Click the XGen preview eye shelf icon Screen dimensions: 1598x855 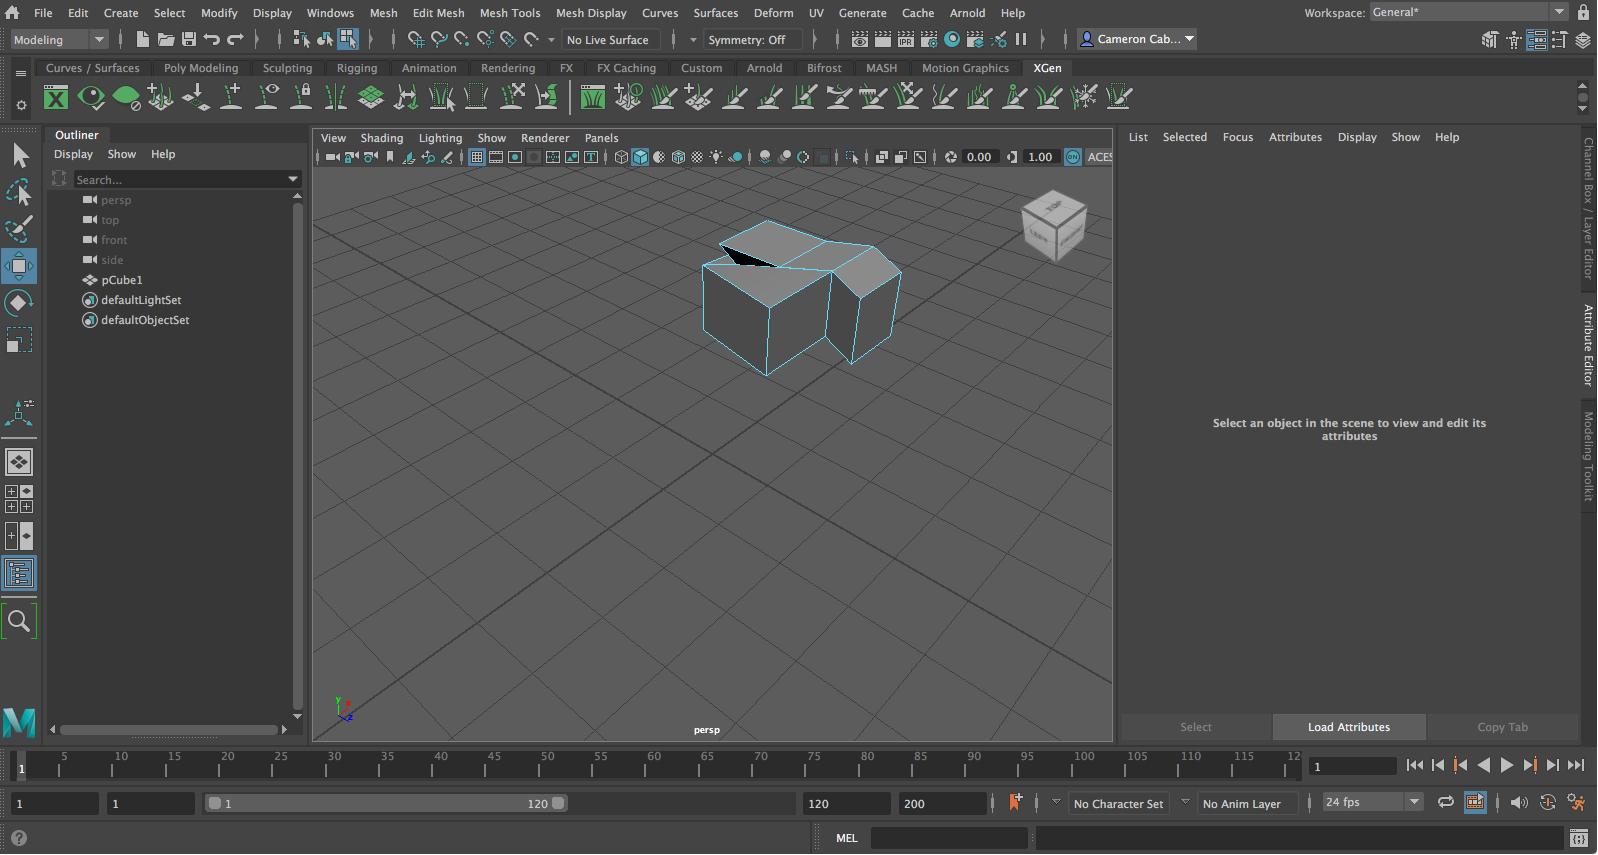[x=91, y=97]
